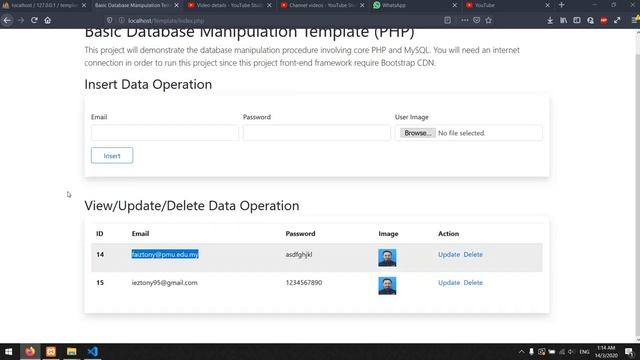Click password value asdfghjkl
The width and height of the screenshot is (640, 360).
(299, 254)
